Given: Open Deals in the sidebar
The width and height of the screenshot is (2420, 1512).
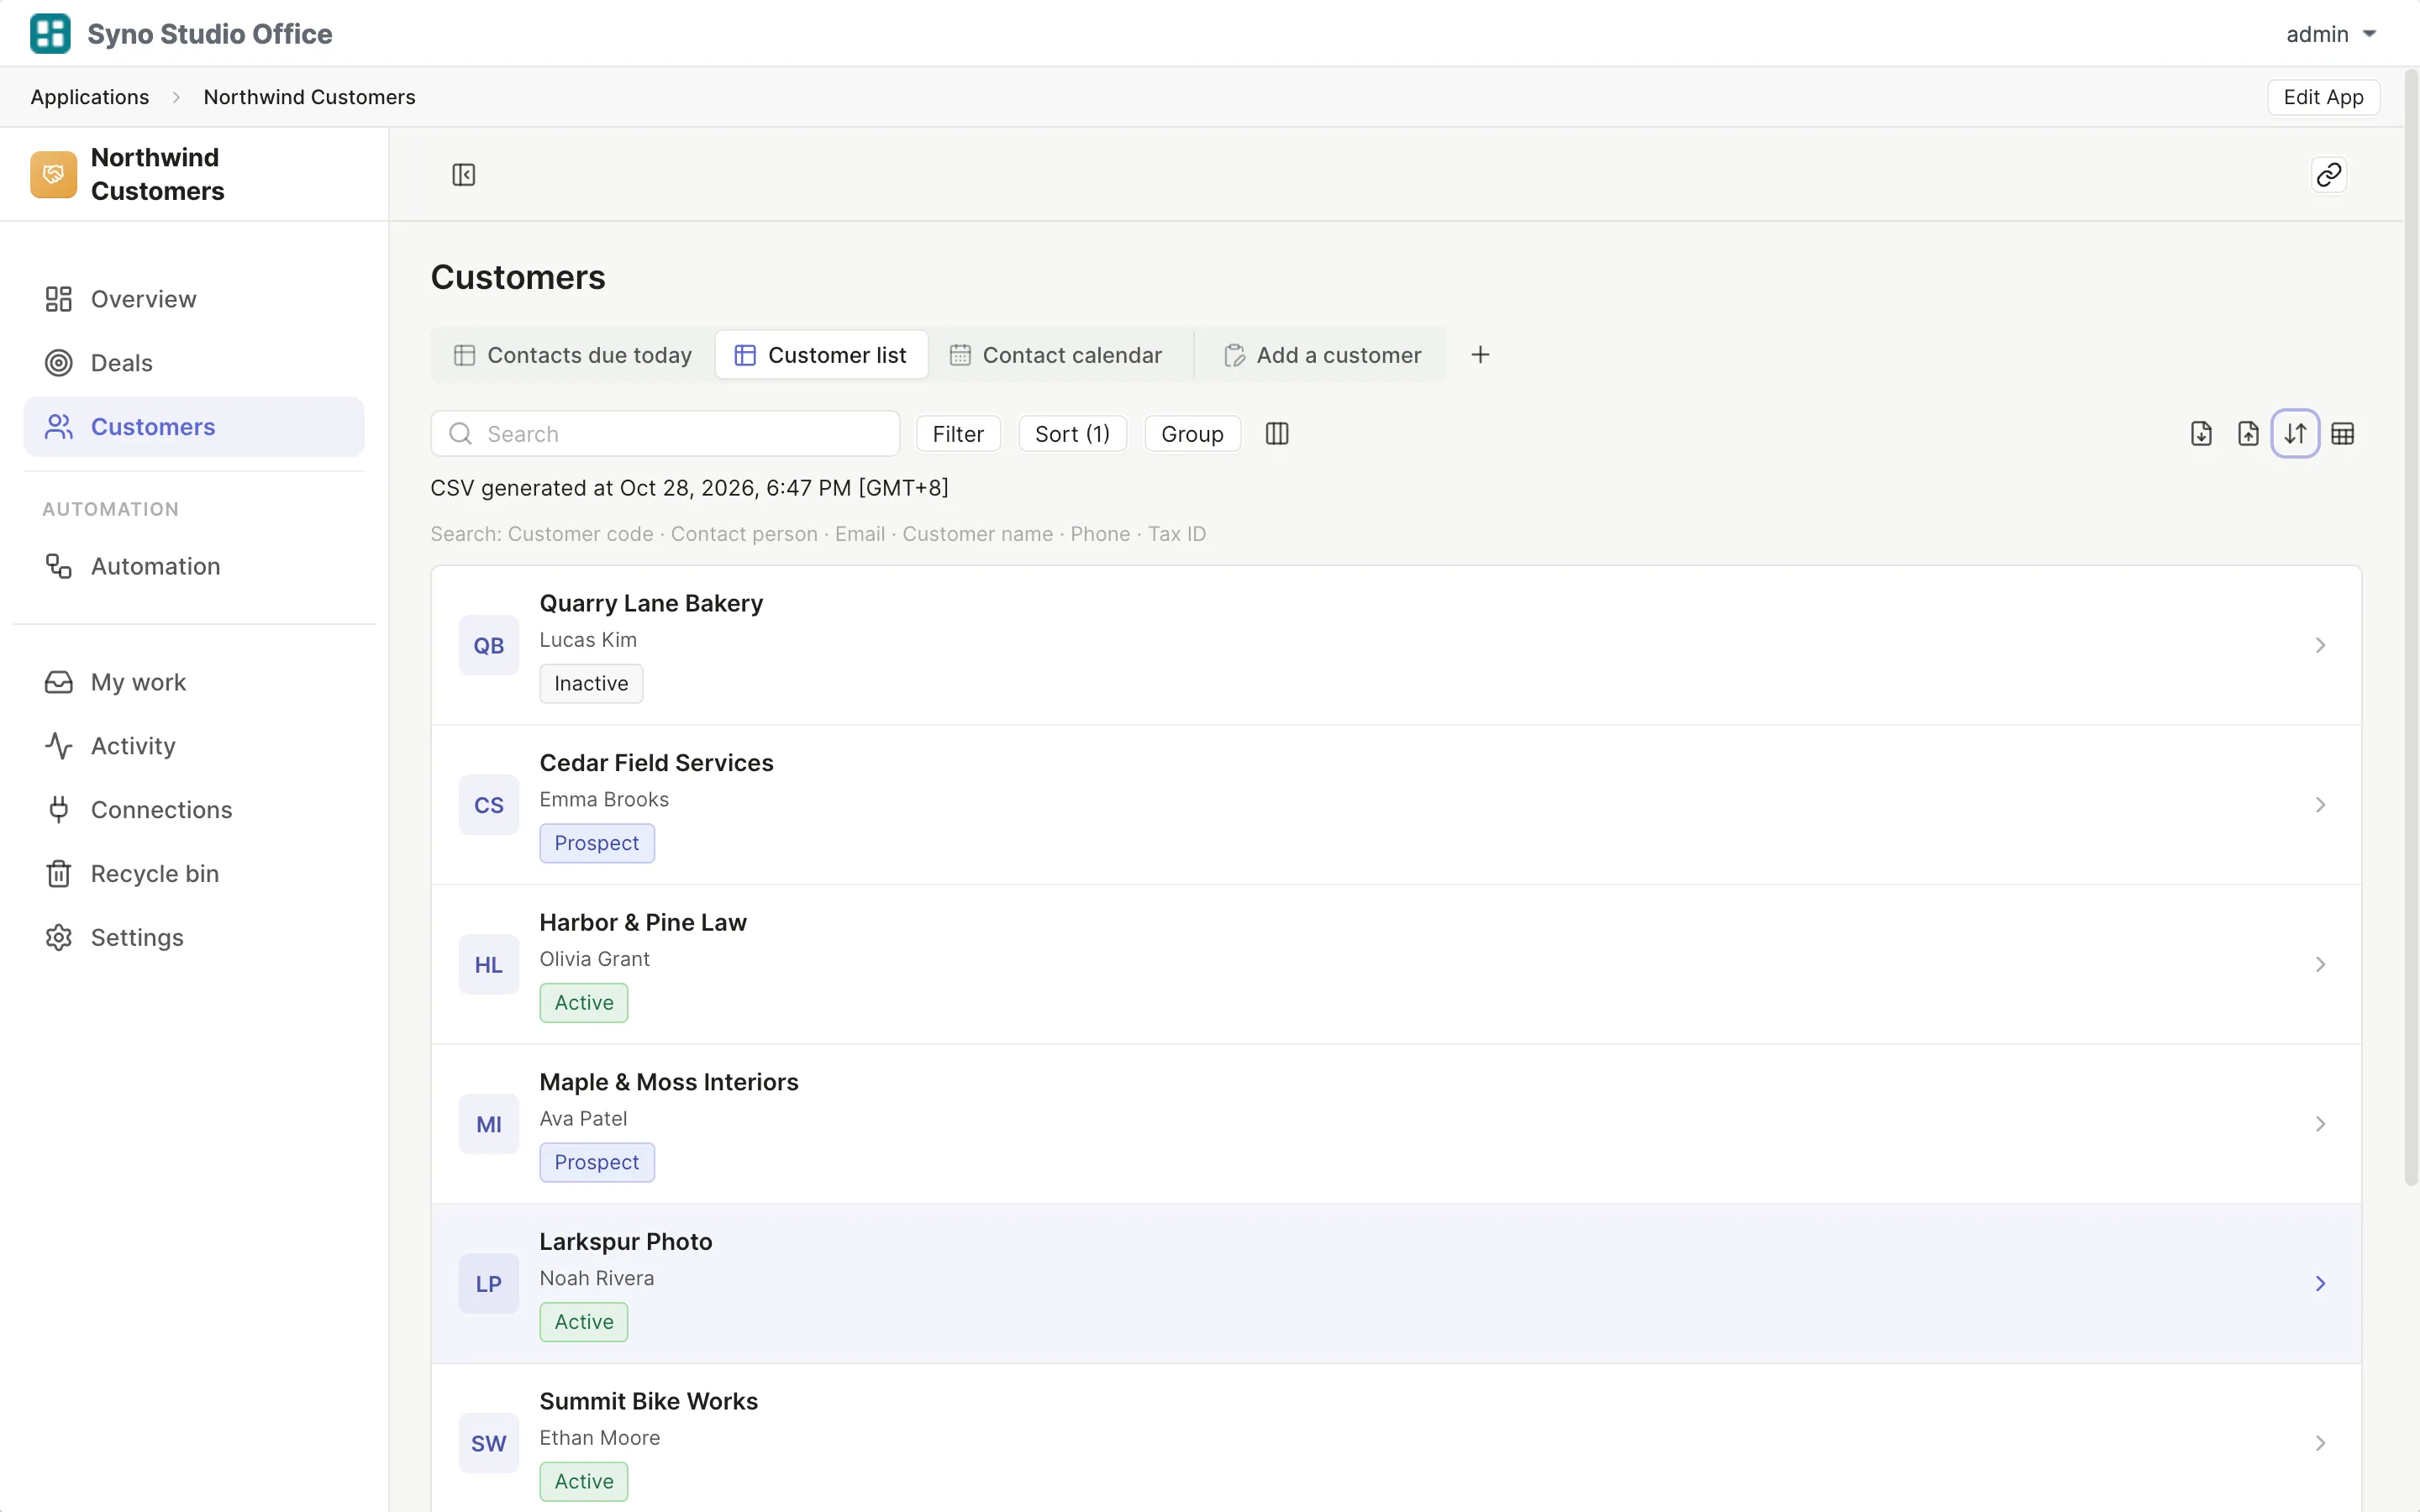Looking at the screenshot, I should [x=194, y=363].
